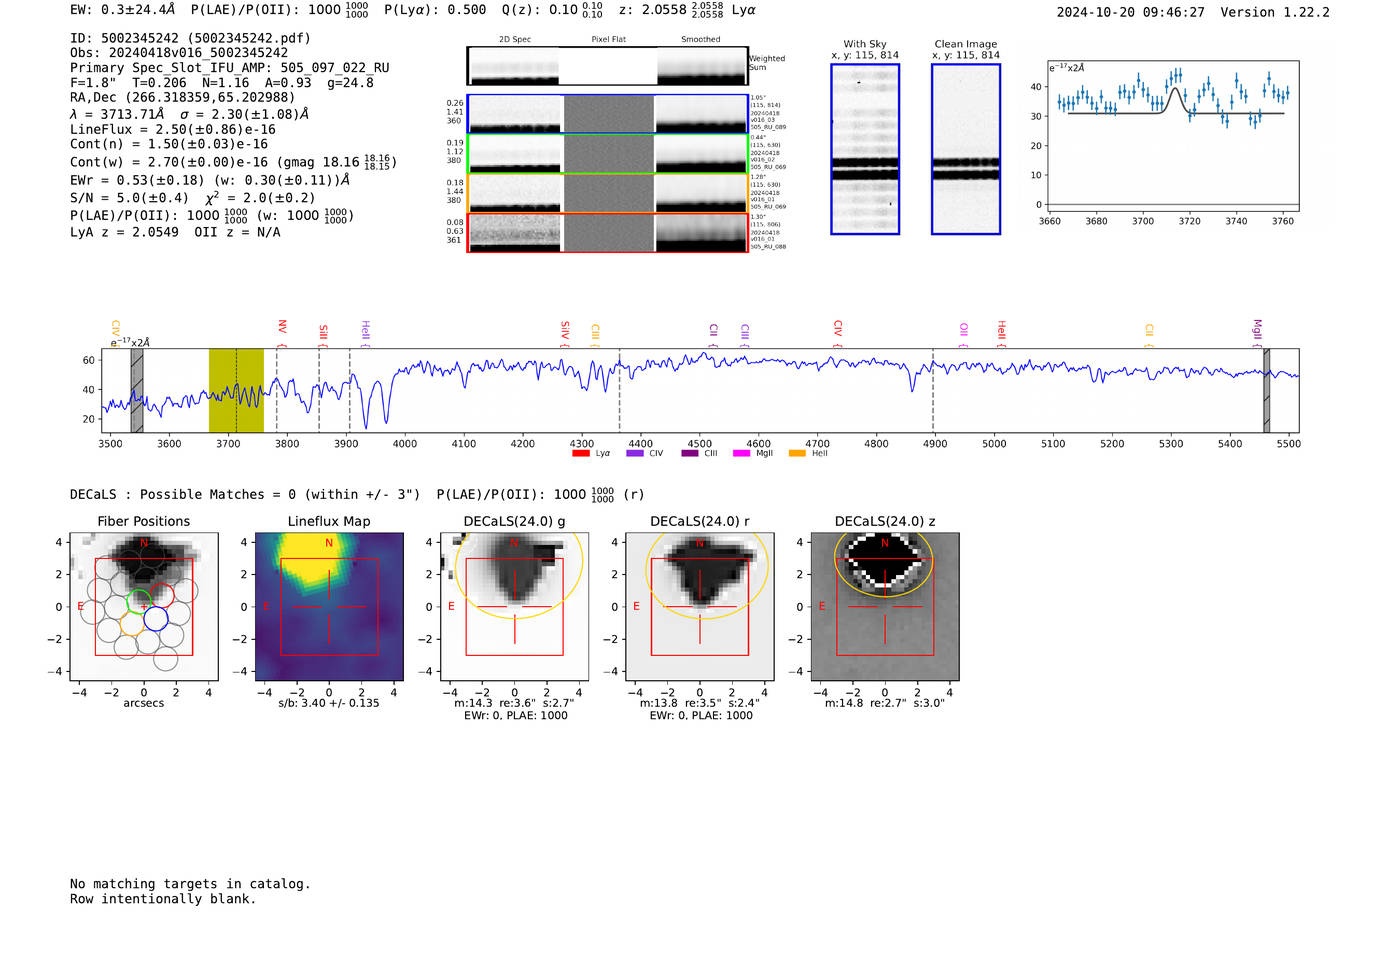This screenshot has height=953, width=1400.
Task: Select the Weighted Sum 2D spectrum row
Action: click(608, 66)
